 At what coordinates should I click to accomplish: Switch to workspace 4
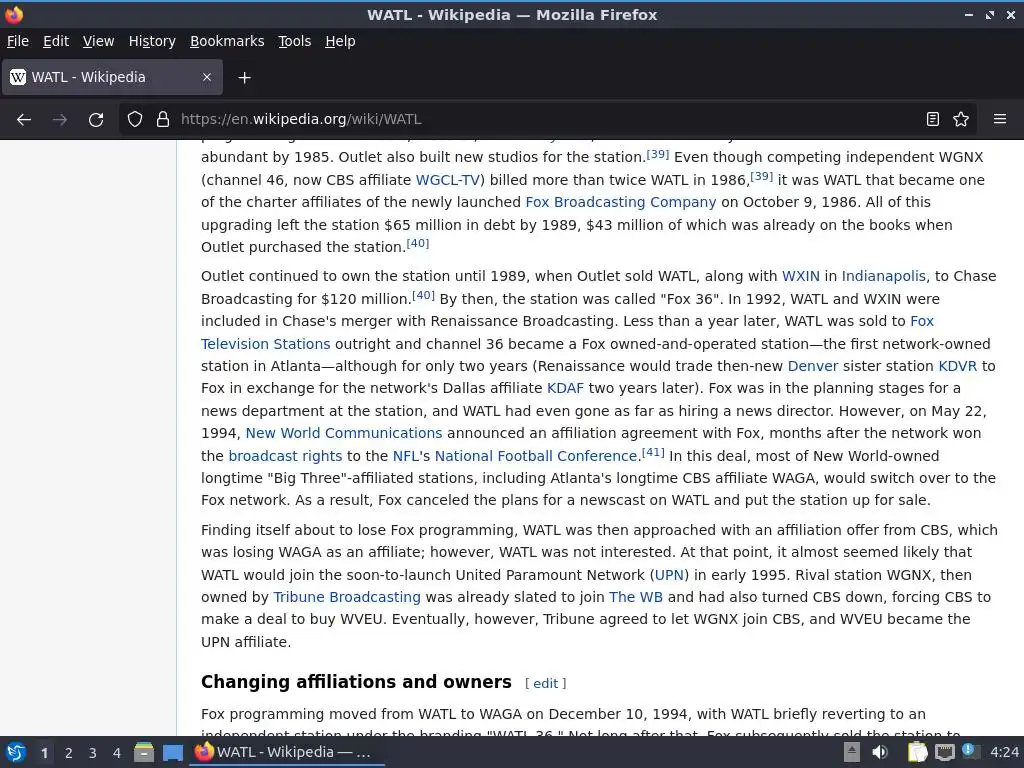(x=117, y=753)
